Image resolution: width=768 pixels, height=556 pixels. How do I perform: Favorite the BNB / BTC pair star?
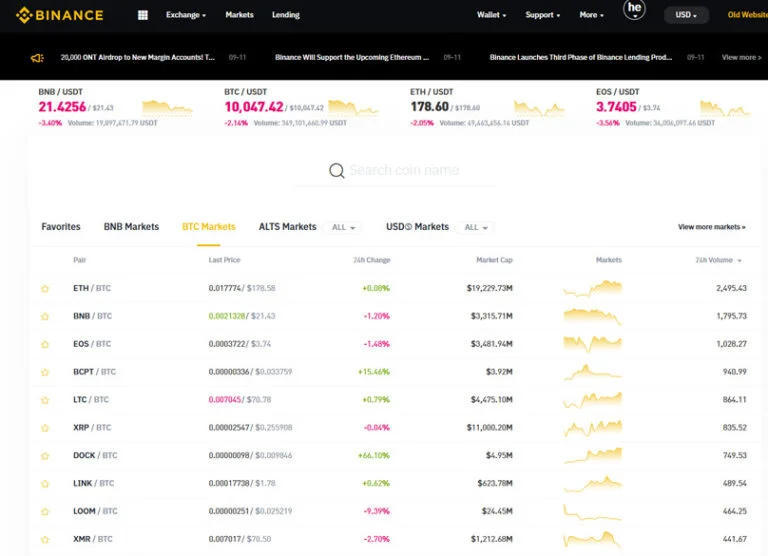[x=45, y=316]
